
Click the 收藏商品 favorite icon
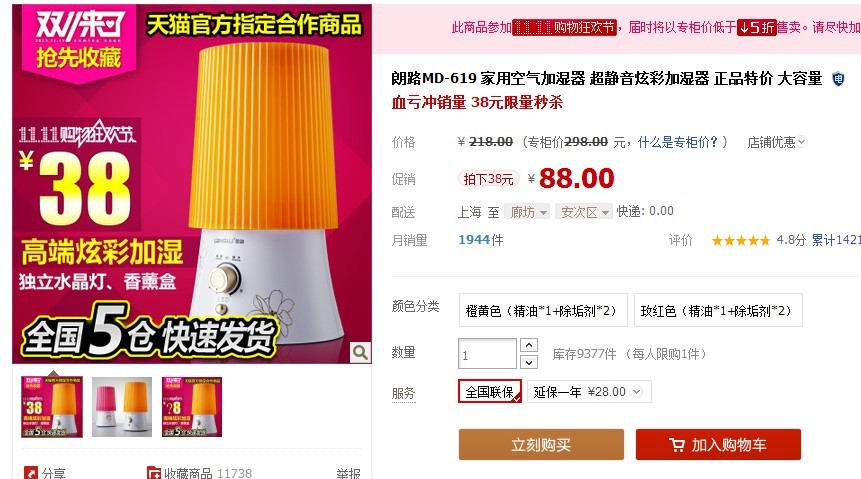point(154,473)
